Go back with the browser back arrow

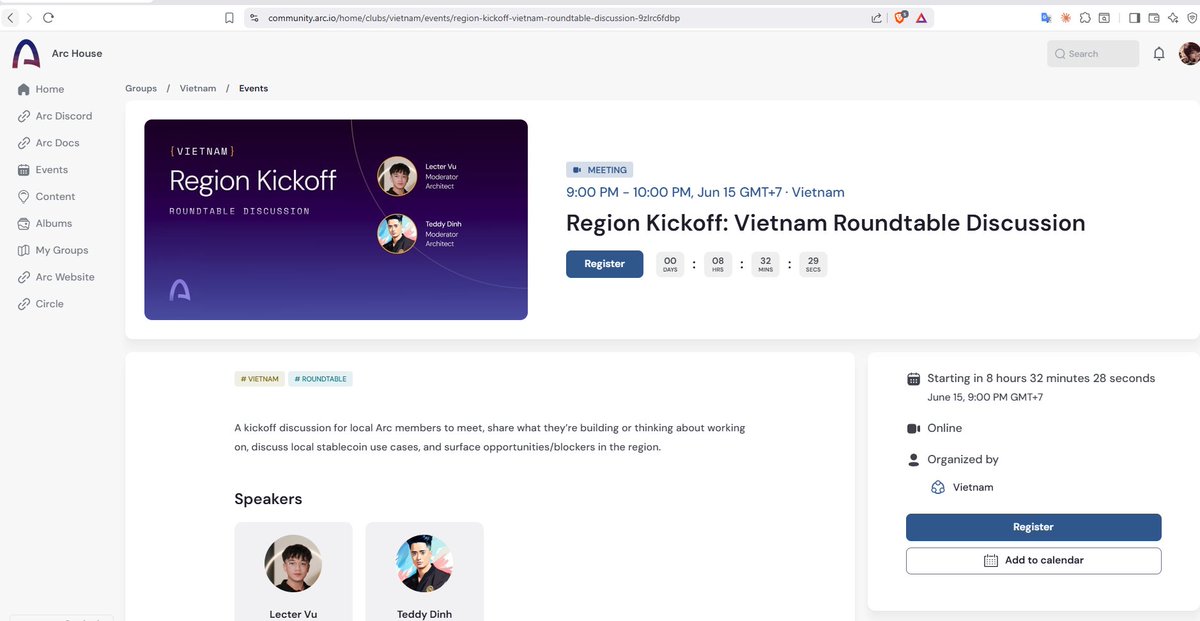point(11,18)
